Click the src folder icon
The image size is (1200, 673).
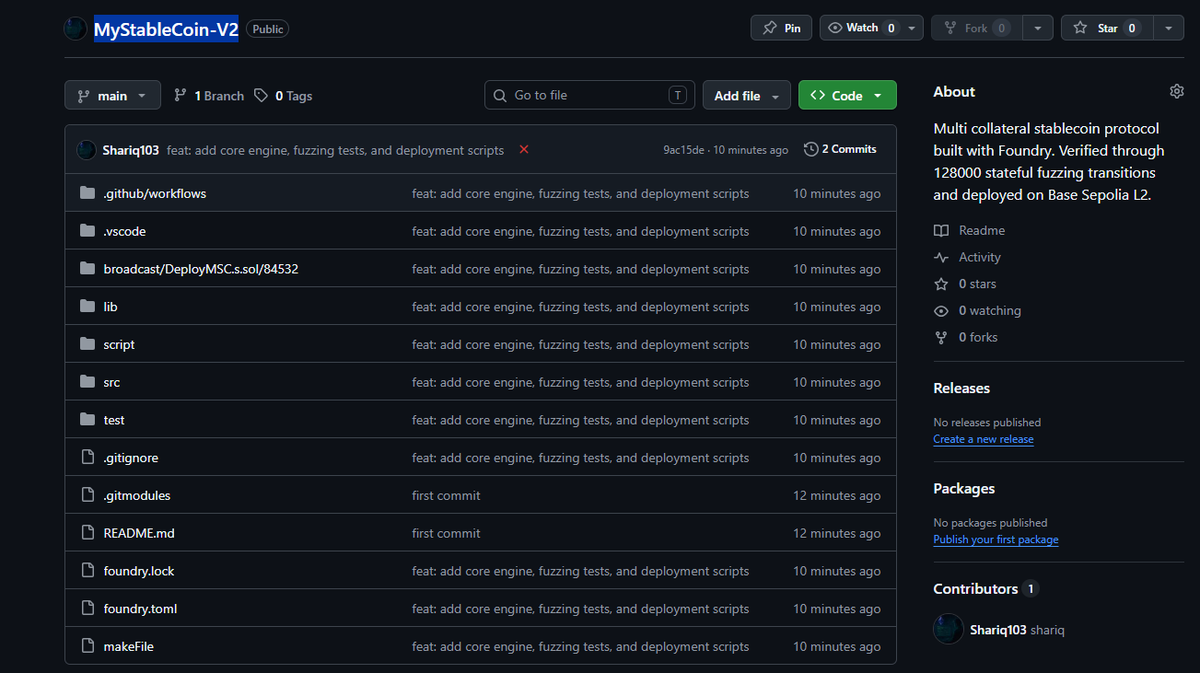tap(87, 382)
